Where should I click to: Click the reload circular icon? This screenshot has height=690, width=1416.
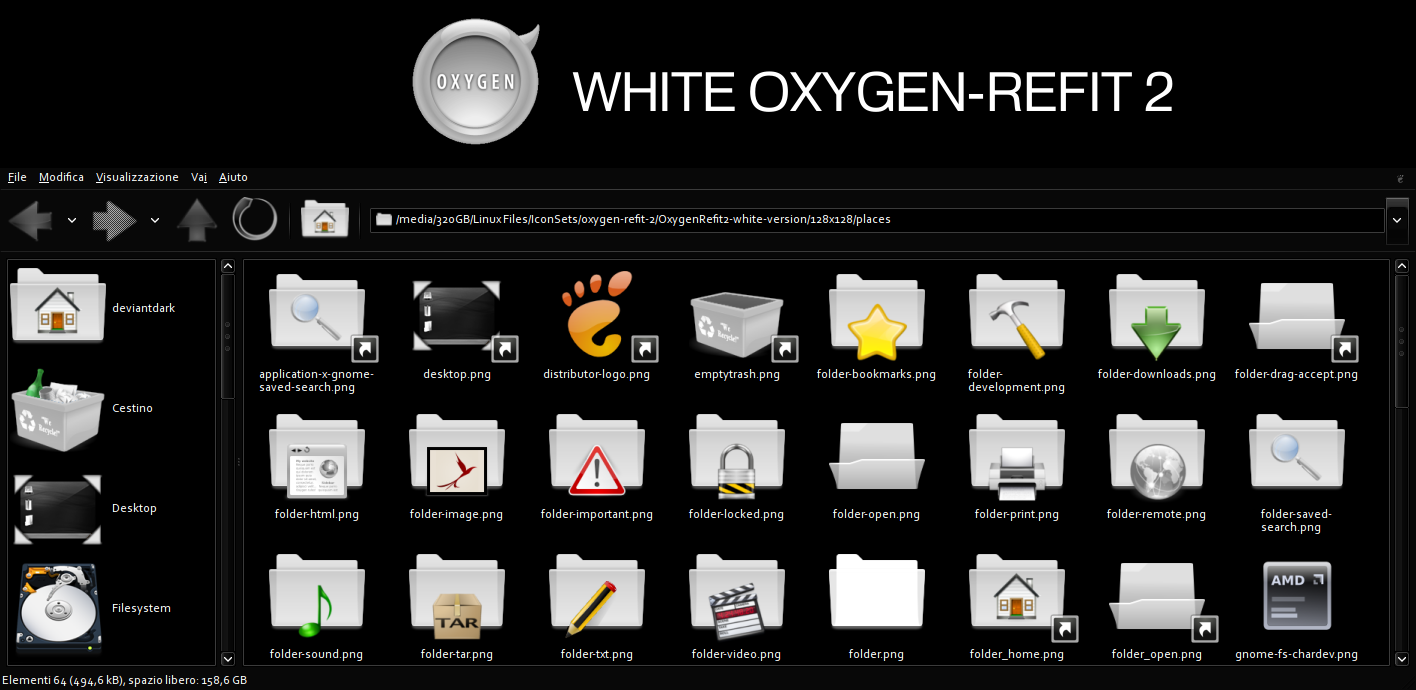(254, 219)
